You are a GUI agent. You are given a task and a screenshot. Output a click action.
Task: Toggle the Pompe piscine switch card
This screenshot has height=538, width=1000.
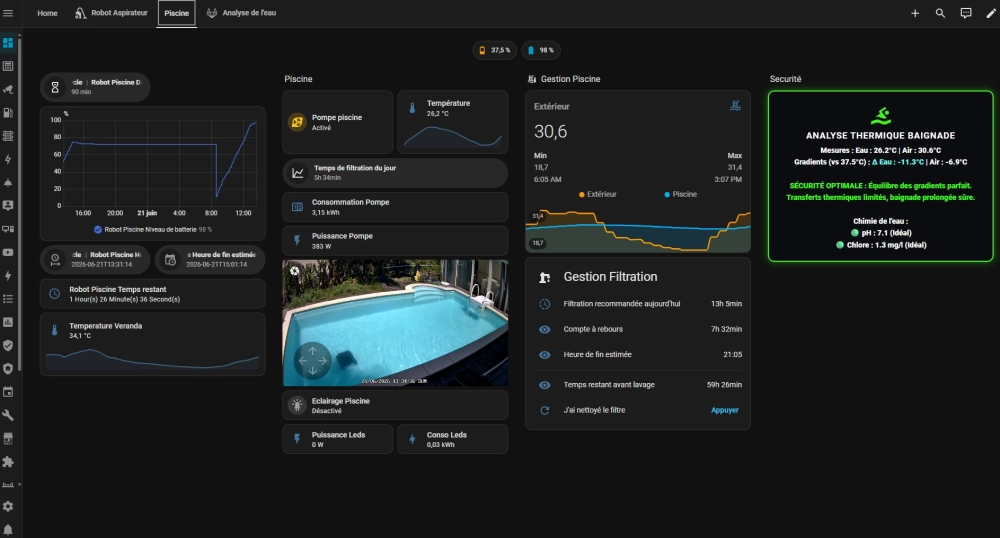(337, 122)
